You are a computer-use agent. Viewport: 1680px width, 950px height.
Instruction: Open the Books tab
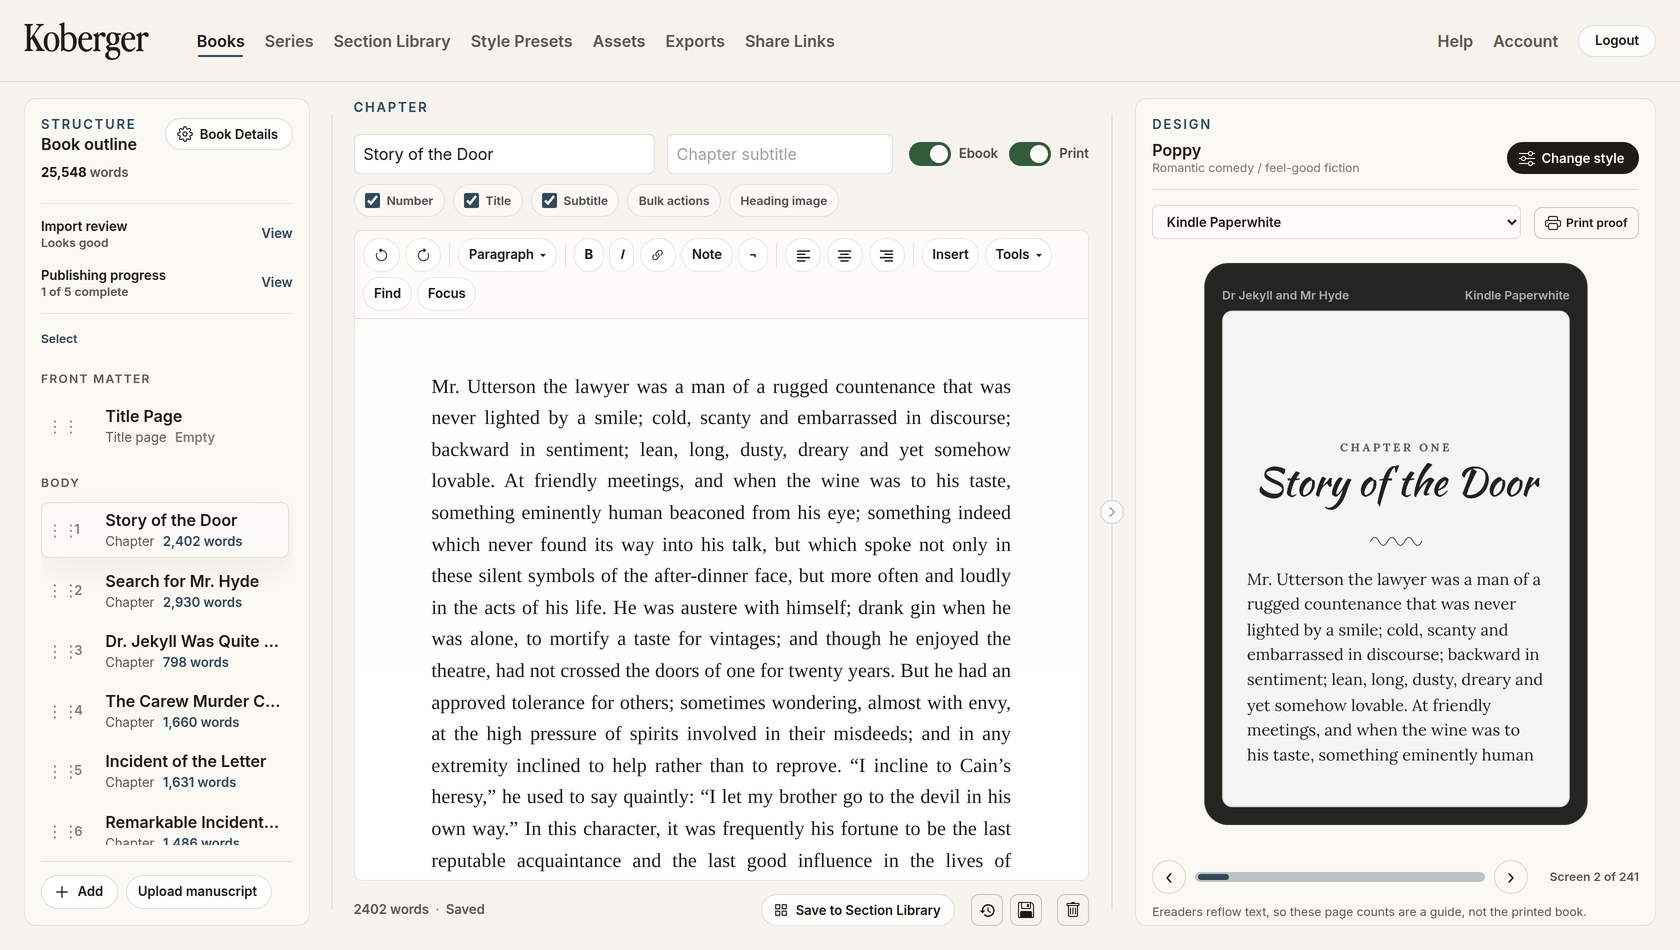[x=220, y=41]
